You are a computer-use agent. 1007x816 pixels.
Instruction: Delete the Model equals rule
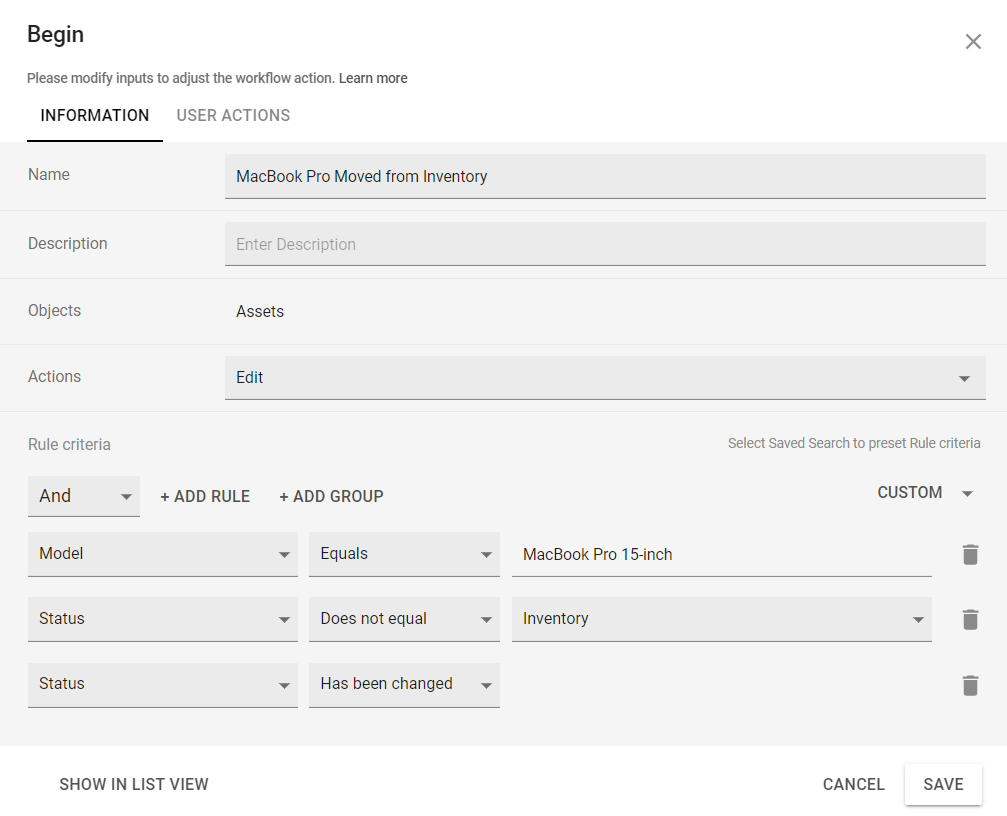969,554
